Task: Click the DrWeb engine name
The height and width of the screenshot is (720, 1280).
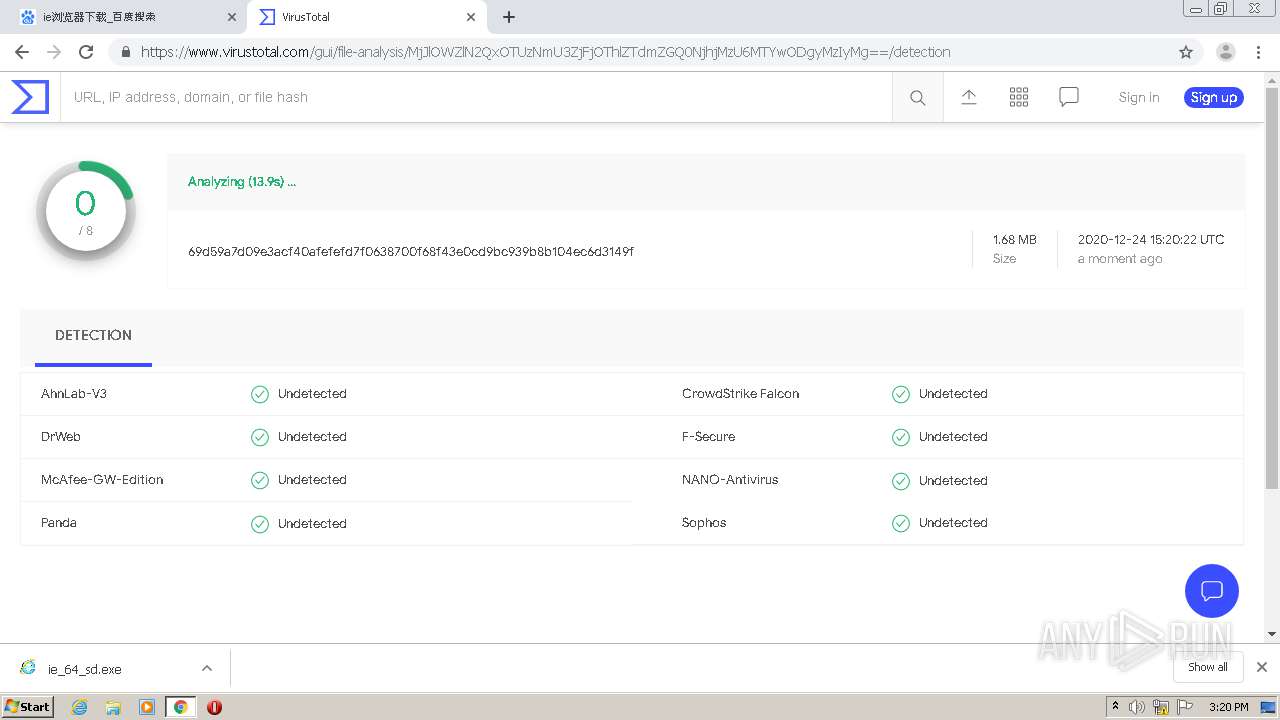Action: (x=61, y=437)
